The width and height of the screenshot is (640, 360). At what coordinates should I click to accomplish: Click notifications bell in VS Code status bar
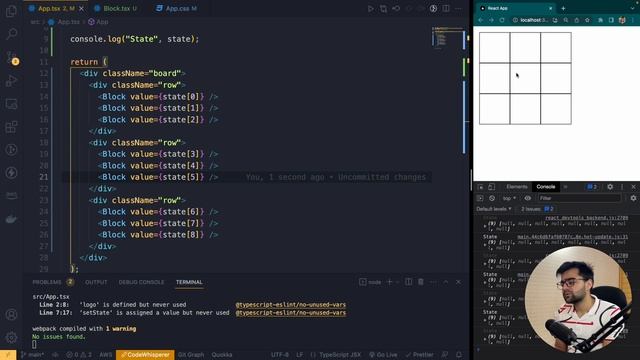pyautogui.click(x=458, y=355)
